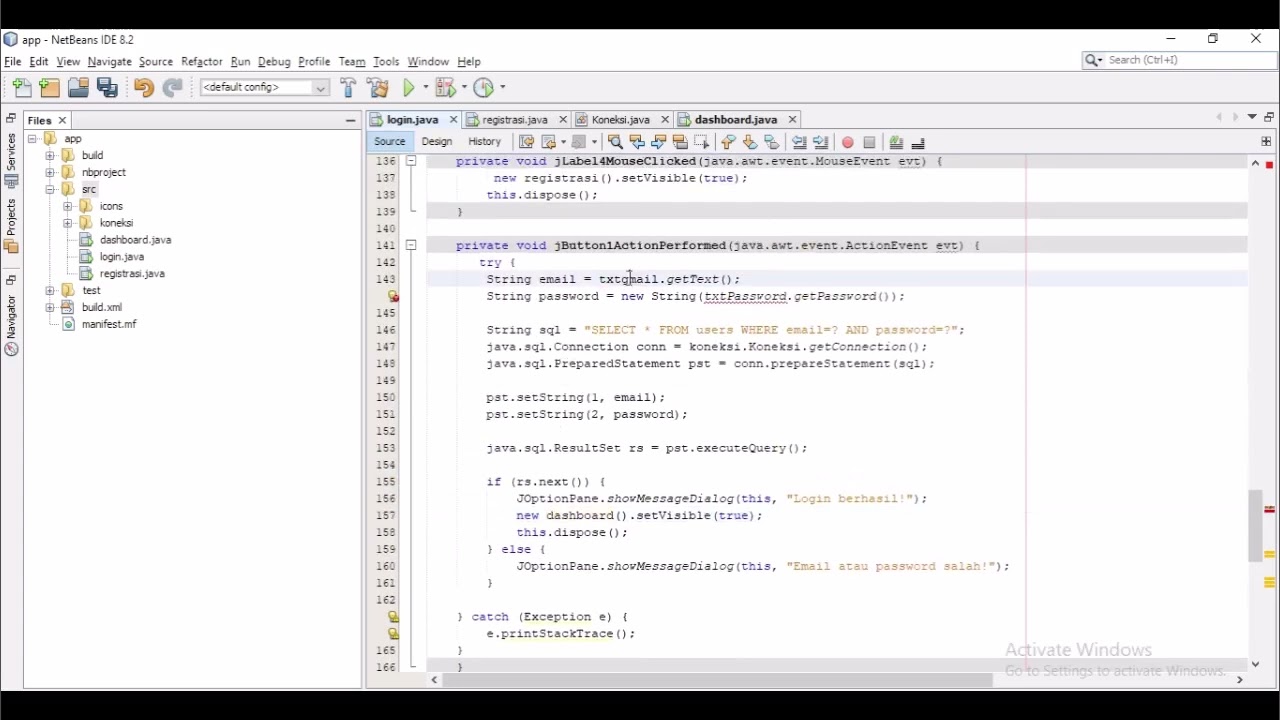This screenshot has width=1280, height=720.
Task: Switch to Design view
Action: point(437,143)
